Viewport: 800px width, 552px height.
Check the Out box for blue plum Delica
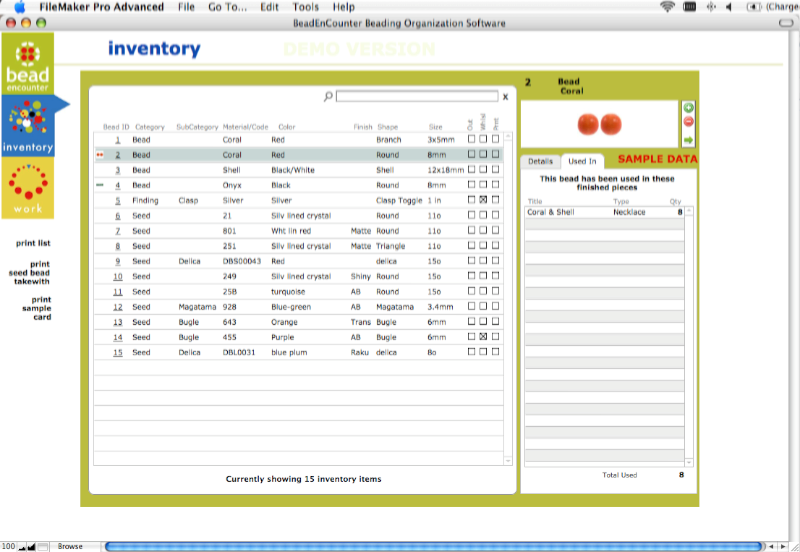471,352
